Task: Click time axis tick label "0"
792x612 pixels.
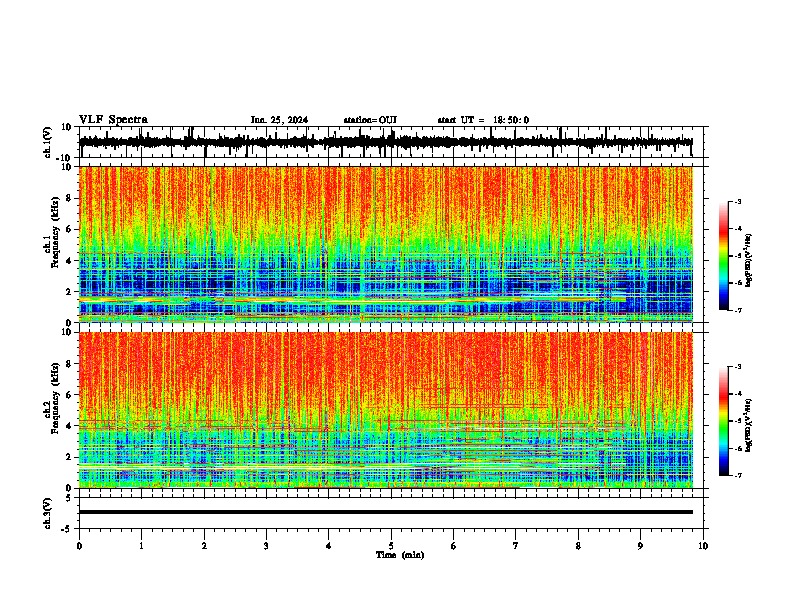Action: tap(79, 546)
